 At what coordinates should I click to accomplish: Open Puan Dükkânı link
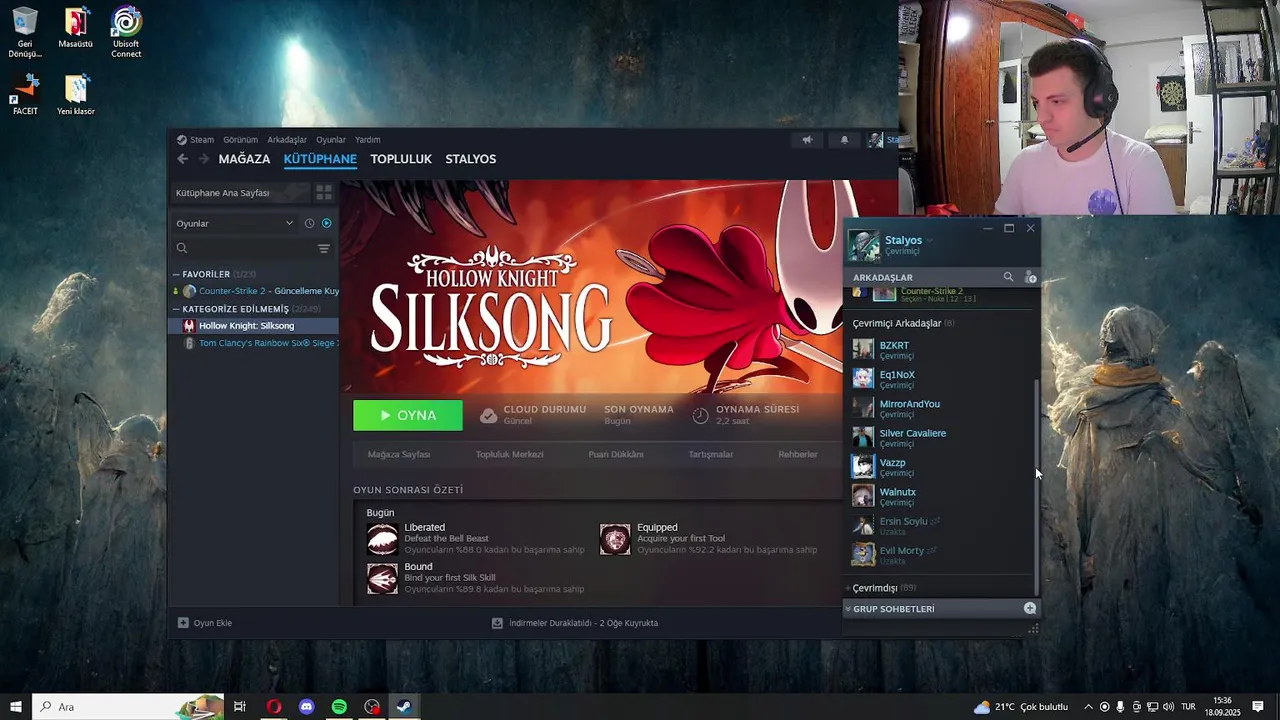(x=616, y=454)
